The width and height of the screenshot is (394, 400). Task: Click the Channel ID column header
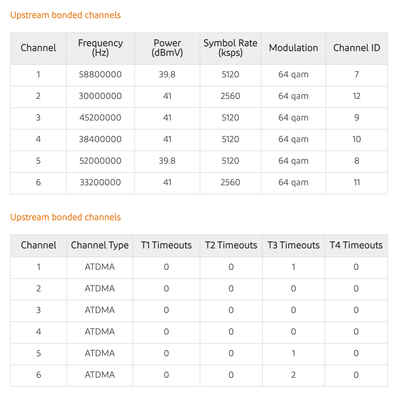click(x=357, y=48)
